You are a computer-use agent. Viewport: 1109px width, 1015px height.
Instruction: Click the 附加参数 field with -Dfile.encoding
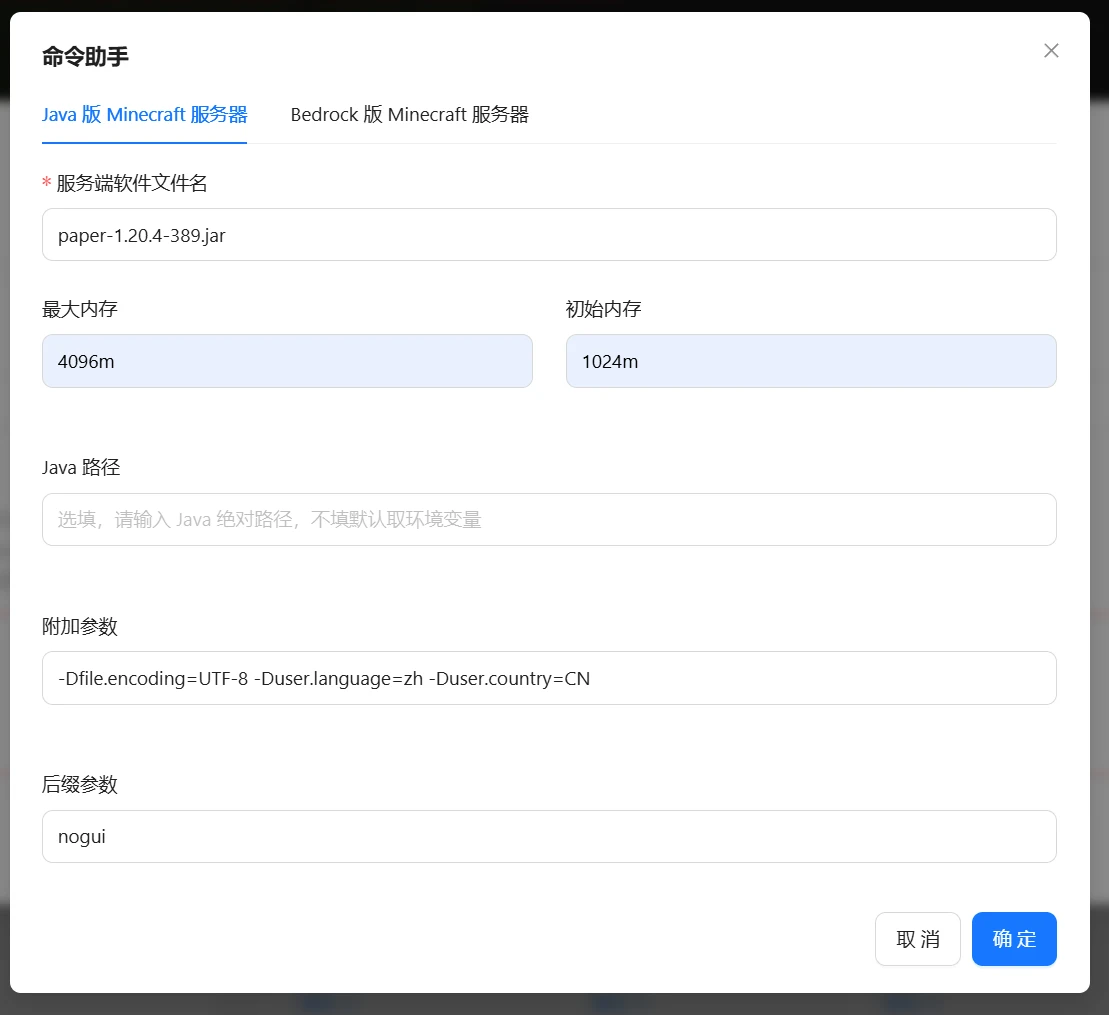pos(549,678)
